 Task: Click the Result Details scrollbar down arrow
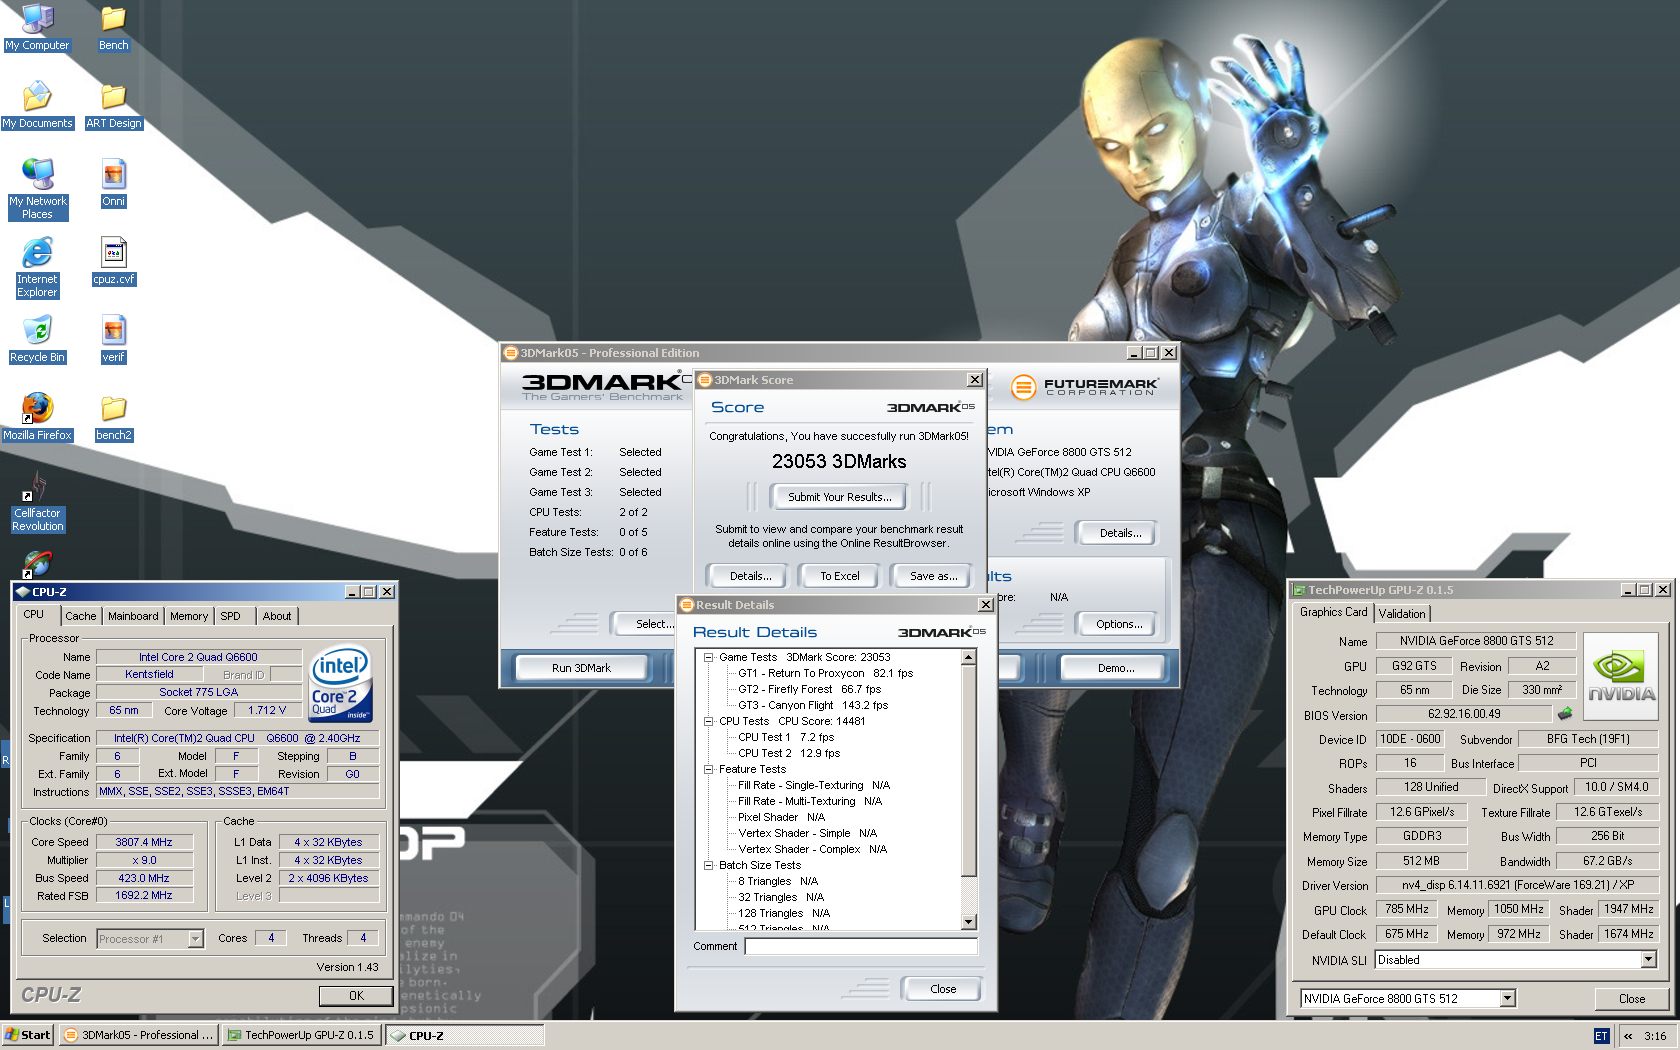(968, 922)
